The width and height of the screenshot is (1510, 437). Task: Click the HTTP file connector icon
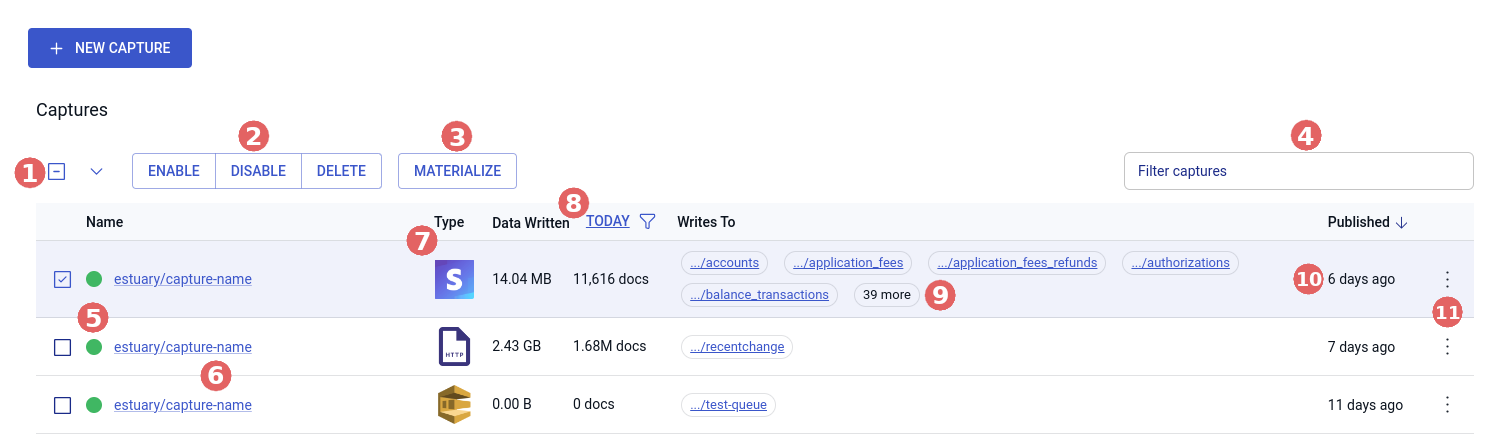(x=454, y=347)
